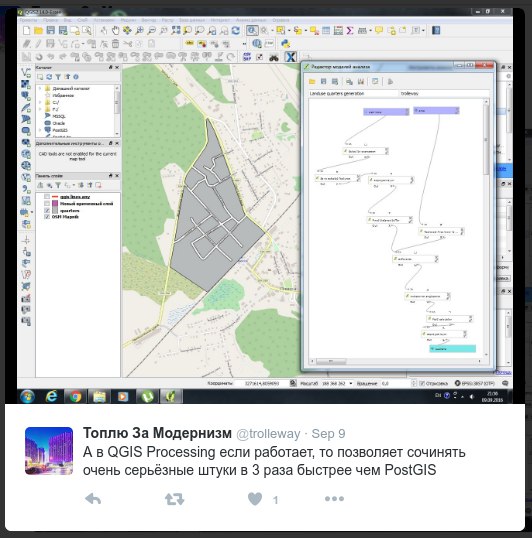Expand the PostGIS node in catalog tree
The image size is (532, 538).
[40, 130]
